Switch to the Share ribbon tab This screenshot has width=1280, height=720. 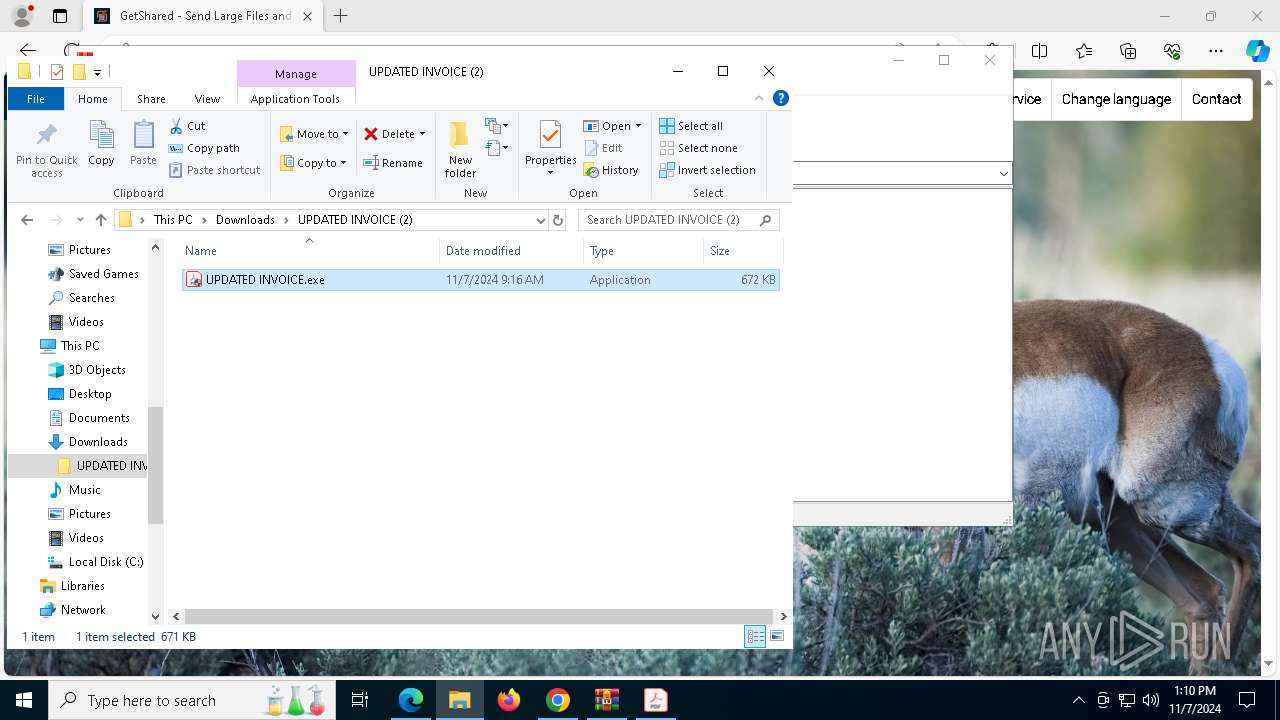pos(151,99)
